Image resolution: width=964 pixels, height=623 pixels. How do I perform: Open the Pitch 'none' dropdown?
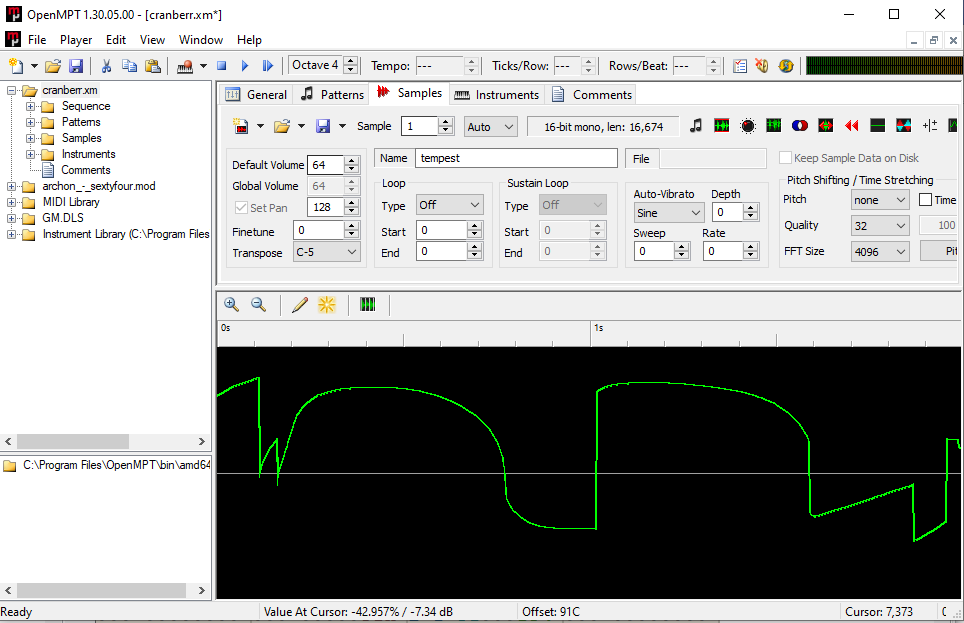(880, 200)
